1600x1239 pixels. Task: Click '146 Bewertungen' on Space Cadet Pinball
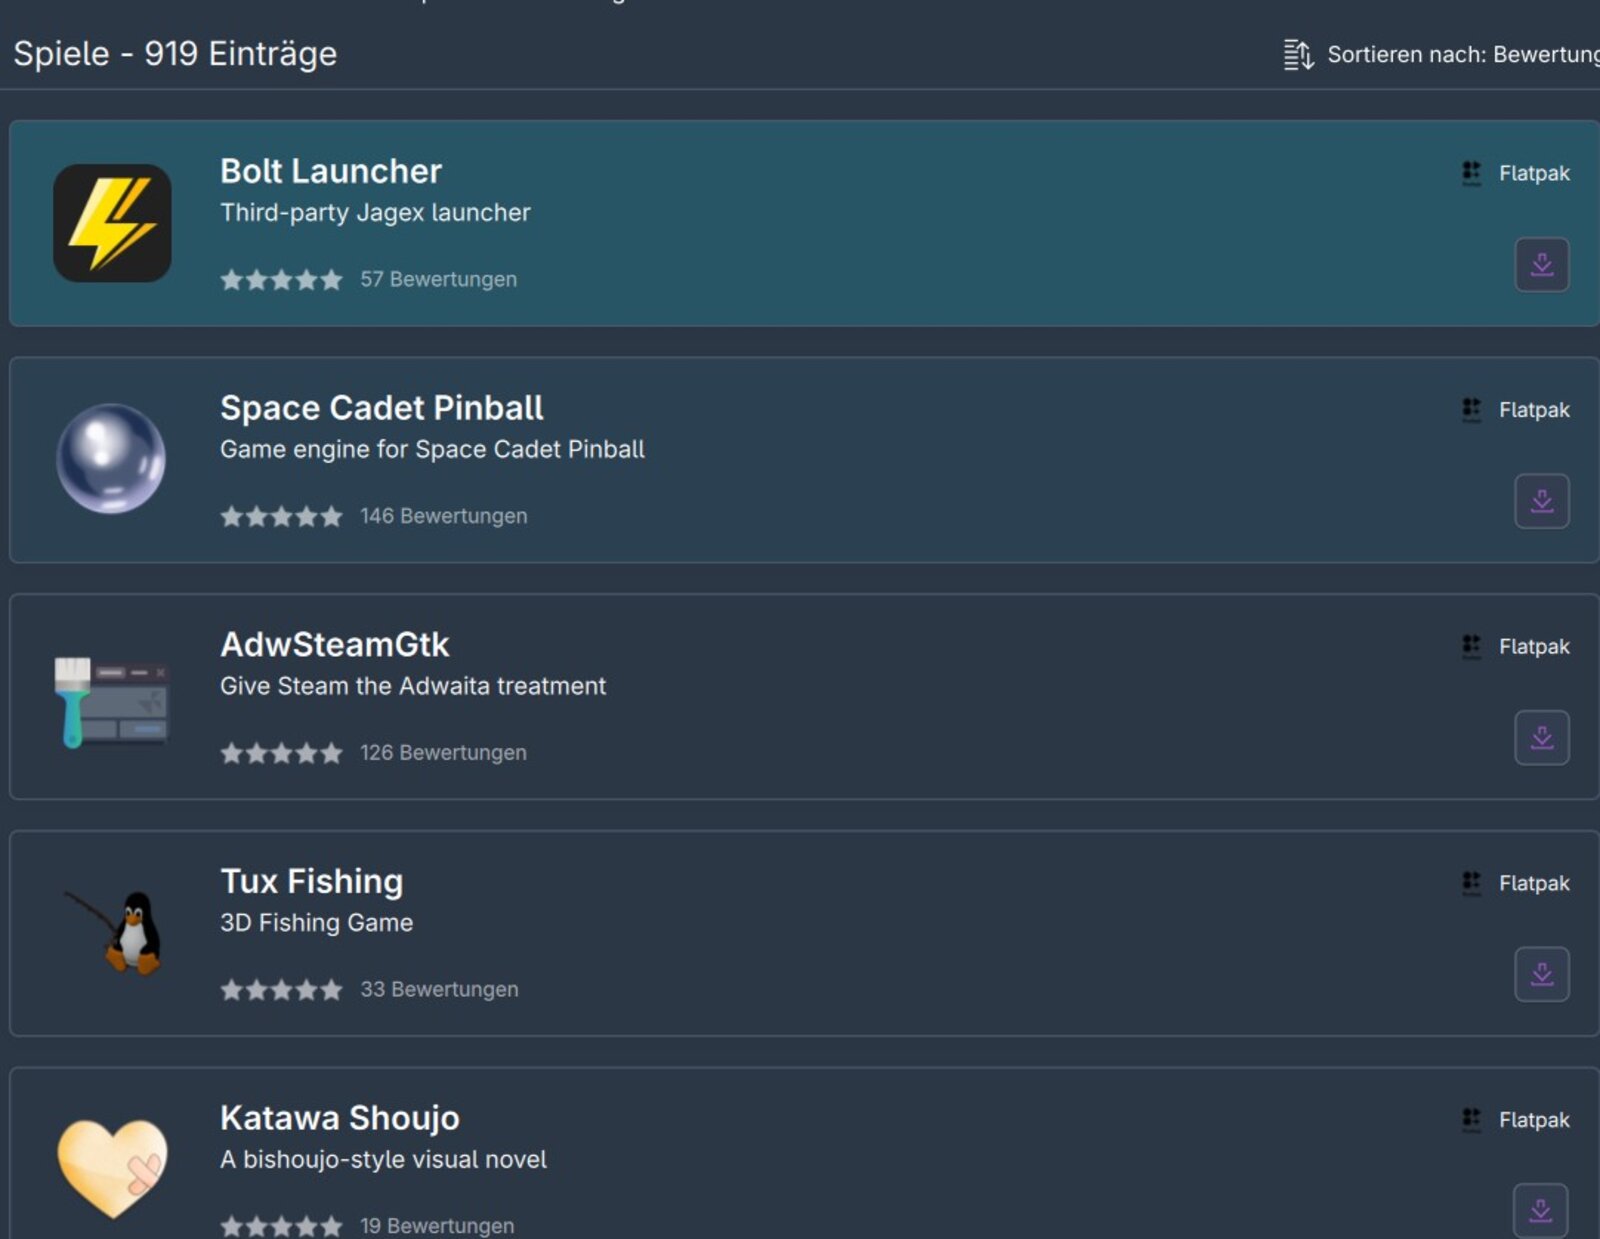click(x=443, y=516)
